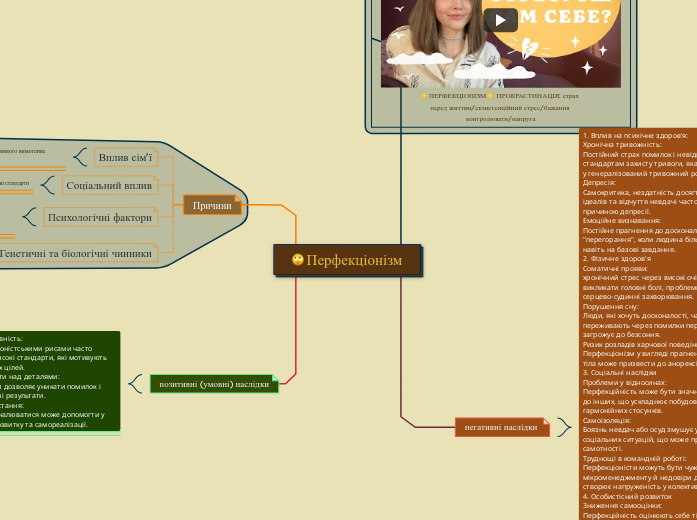Click the emoji icon in the Перфекціонізм node

coord(298,261)
